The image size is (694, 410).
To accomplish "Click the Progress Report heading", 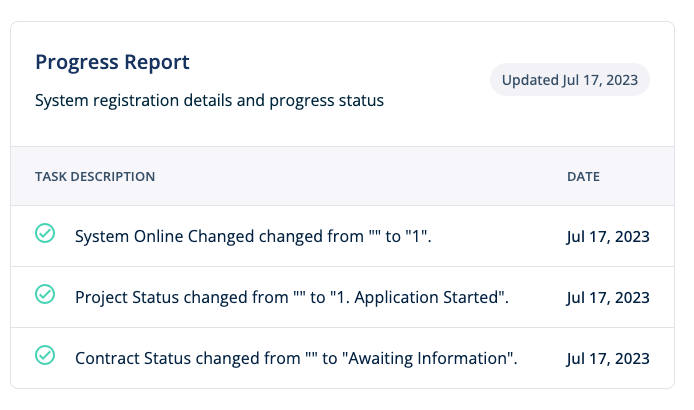I will click(x=113, y=62).
